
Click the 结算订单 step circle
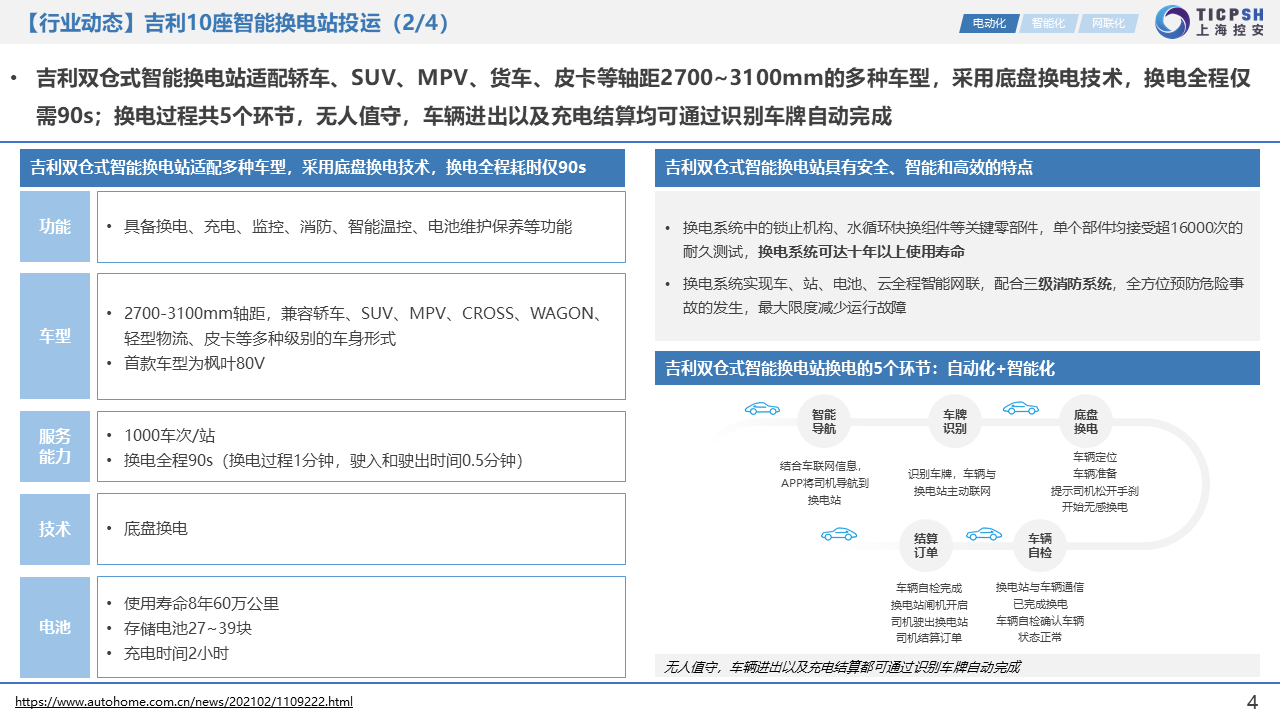click(x=925, y=545)
